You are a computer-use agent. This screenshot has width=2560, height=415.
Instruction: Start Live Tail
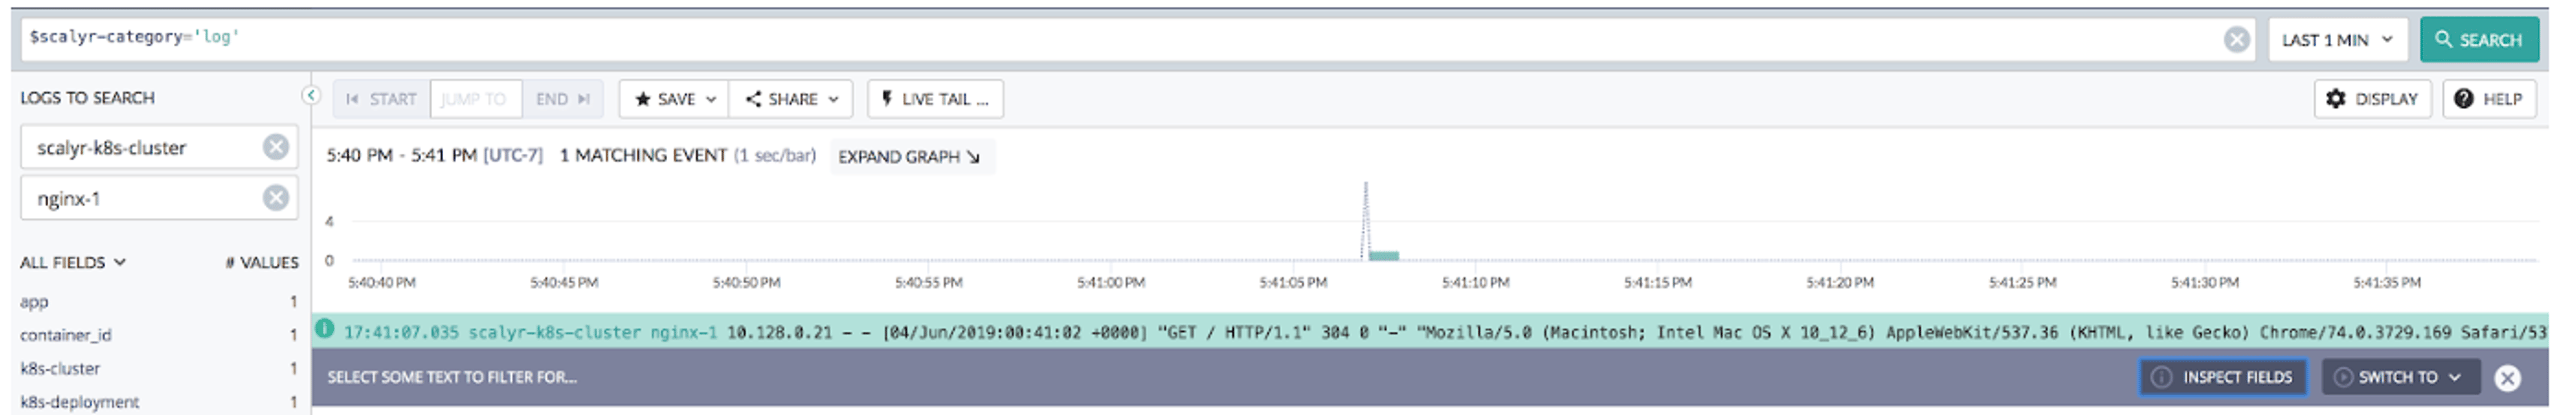point(935,99)
